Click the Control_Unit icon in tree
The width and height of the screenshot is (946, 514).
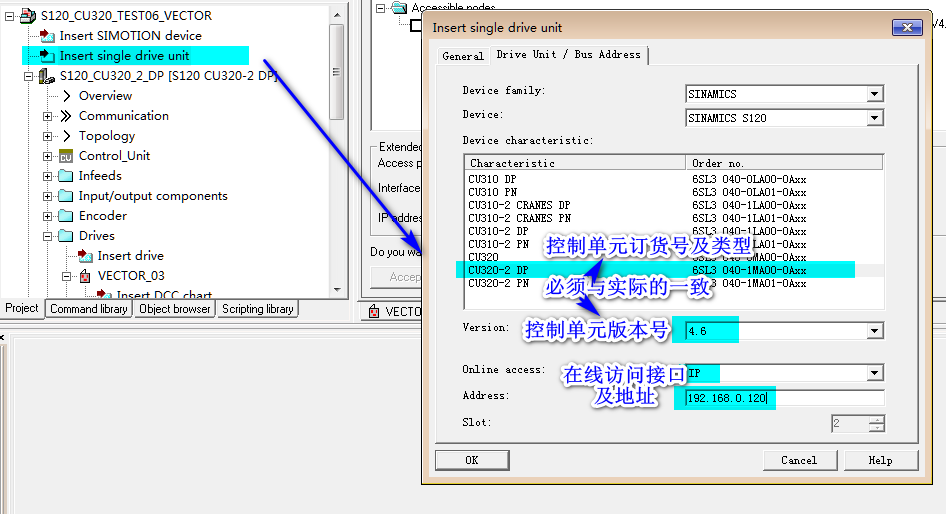click(x=66, y=156)
